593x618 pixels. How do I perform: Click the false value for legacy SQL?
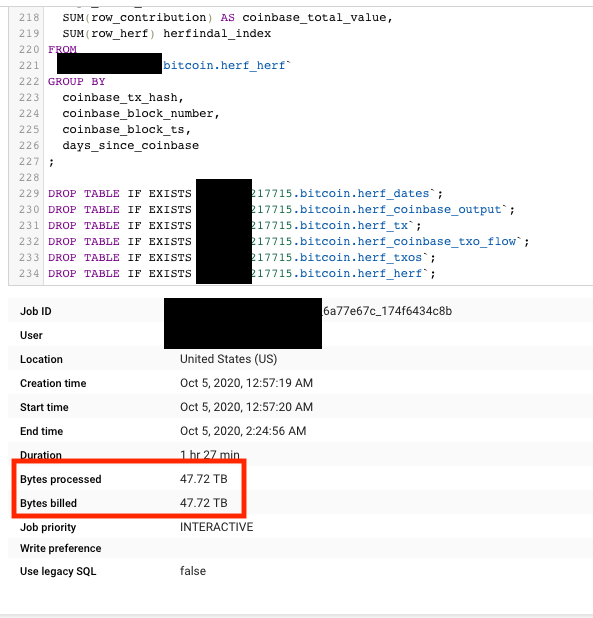pyautogui.click(x=193, y=571)
